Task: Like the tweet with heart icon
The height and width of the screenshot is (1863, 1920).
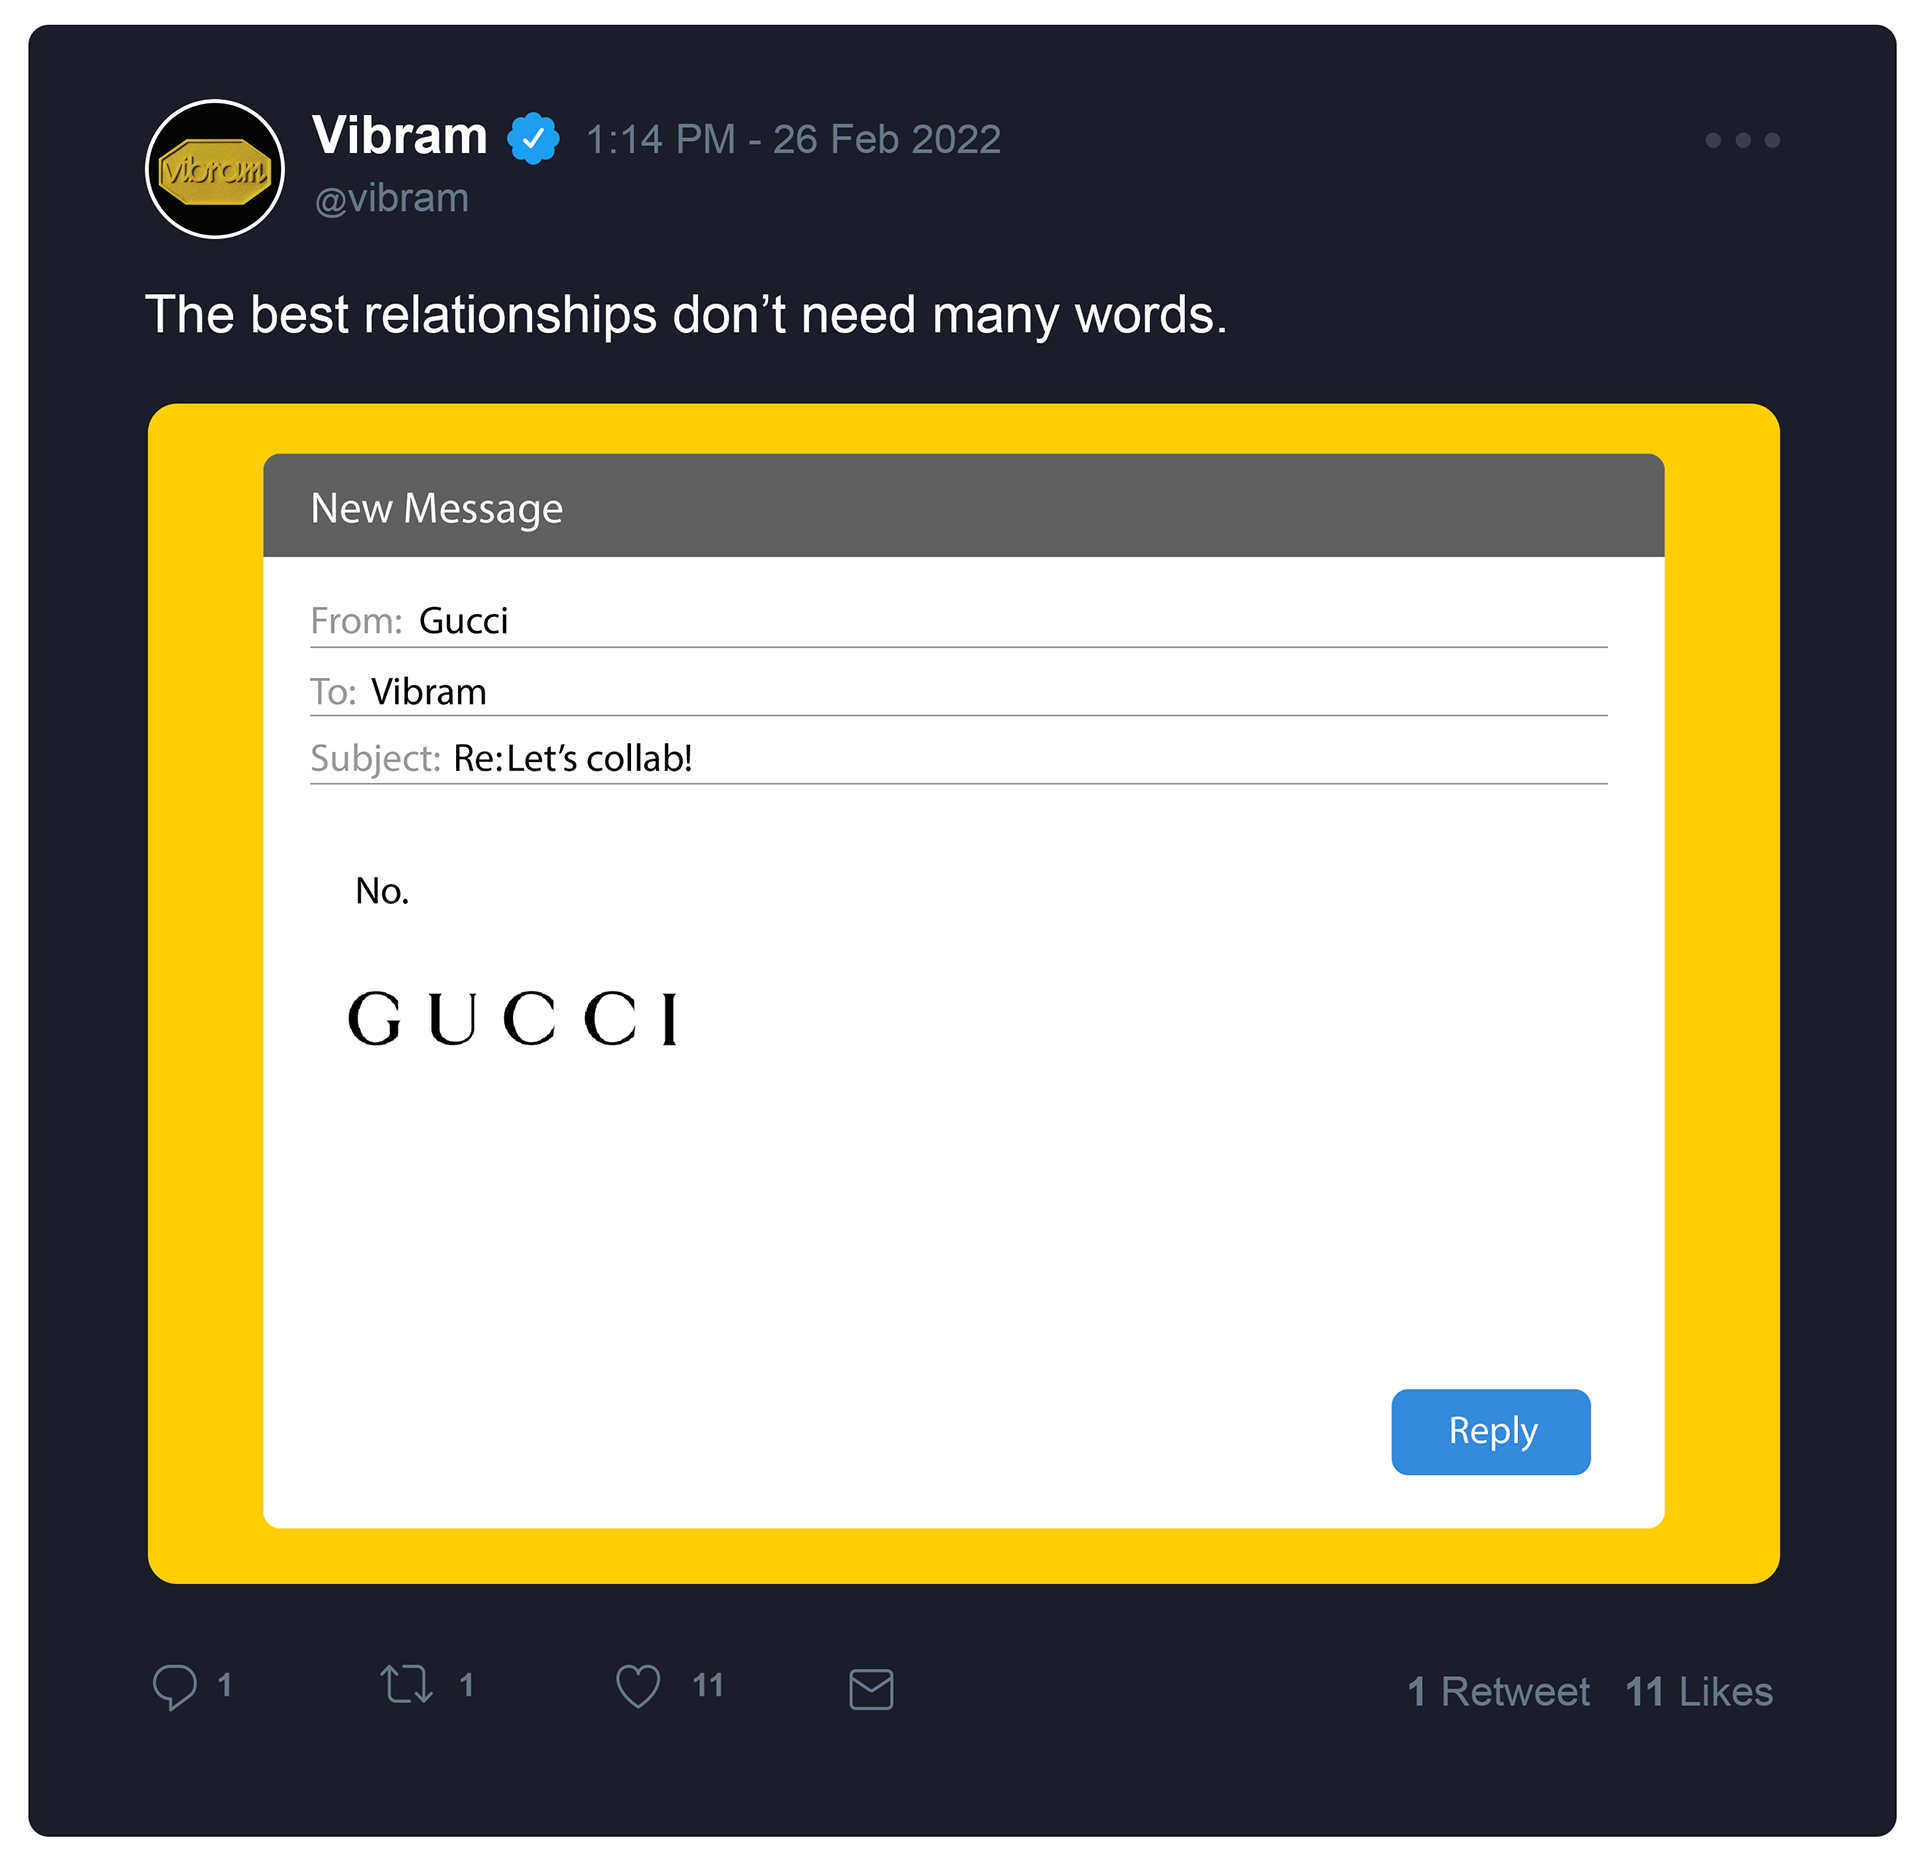Action: [x=638, y=1687]
